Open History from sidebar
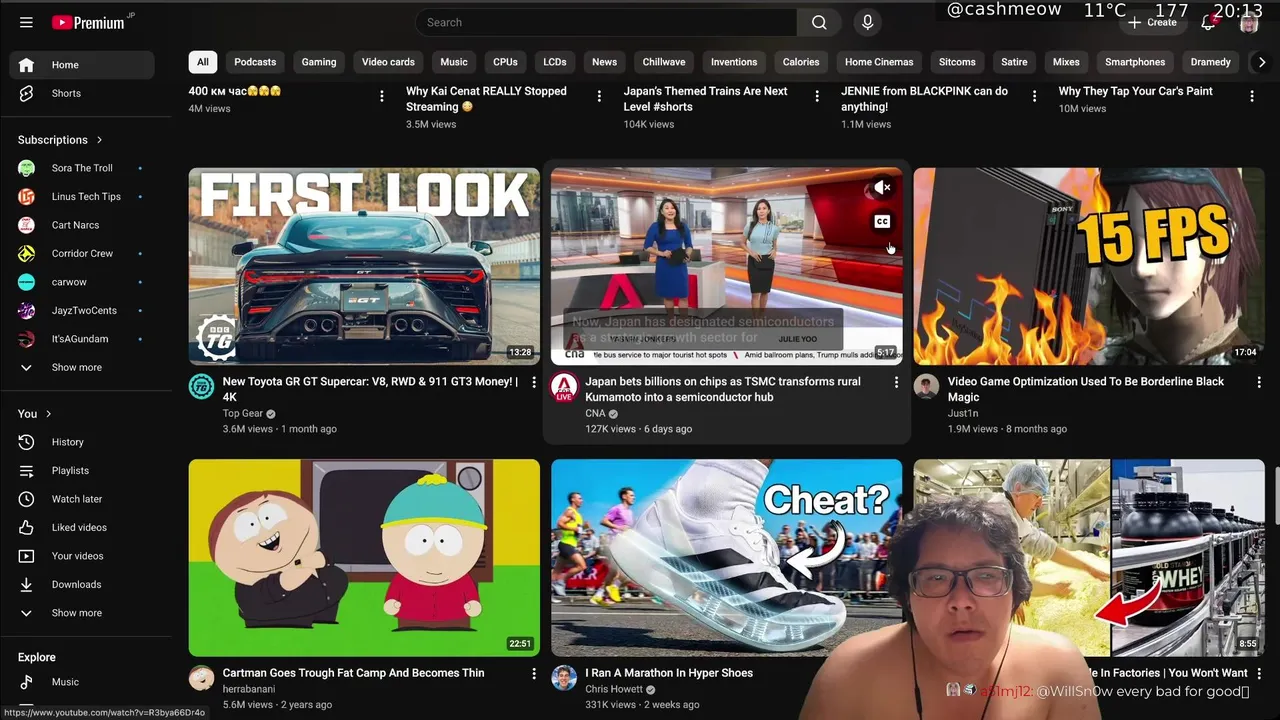Viewport: 1280px width, 720px height. (x=82, y=442)
